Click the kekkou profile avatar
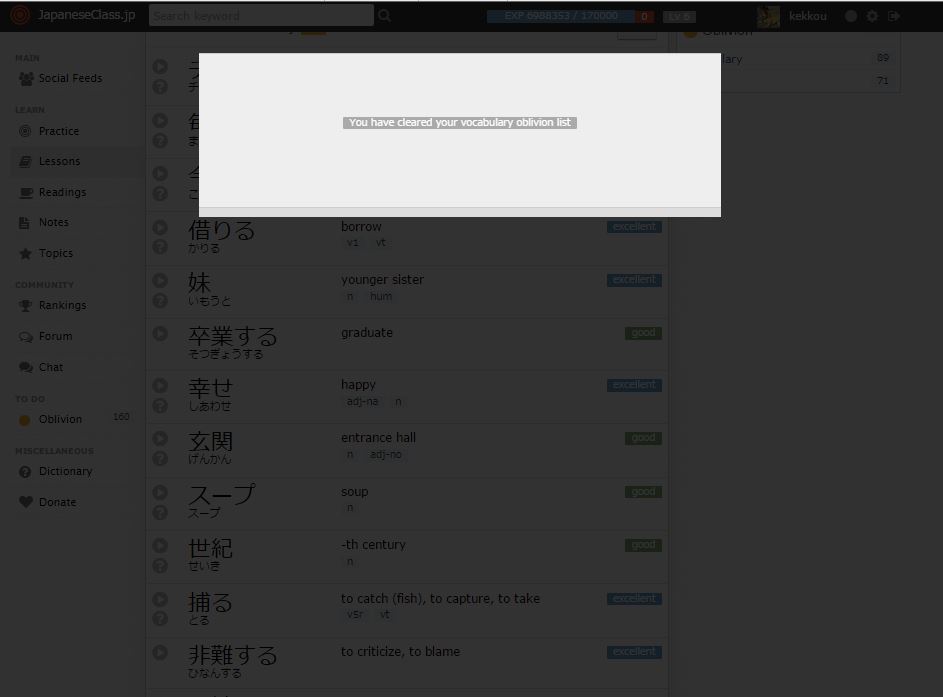 [x=768, y=16]
